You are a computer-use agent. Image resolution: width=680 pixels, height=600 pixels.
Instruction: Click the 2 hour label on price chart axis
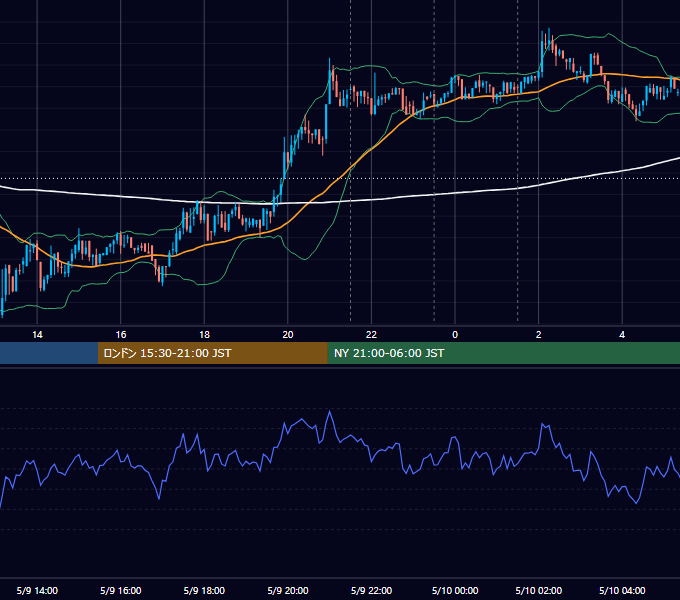[539, 335]
